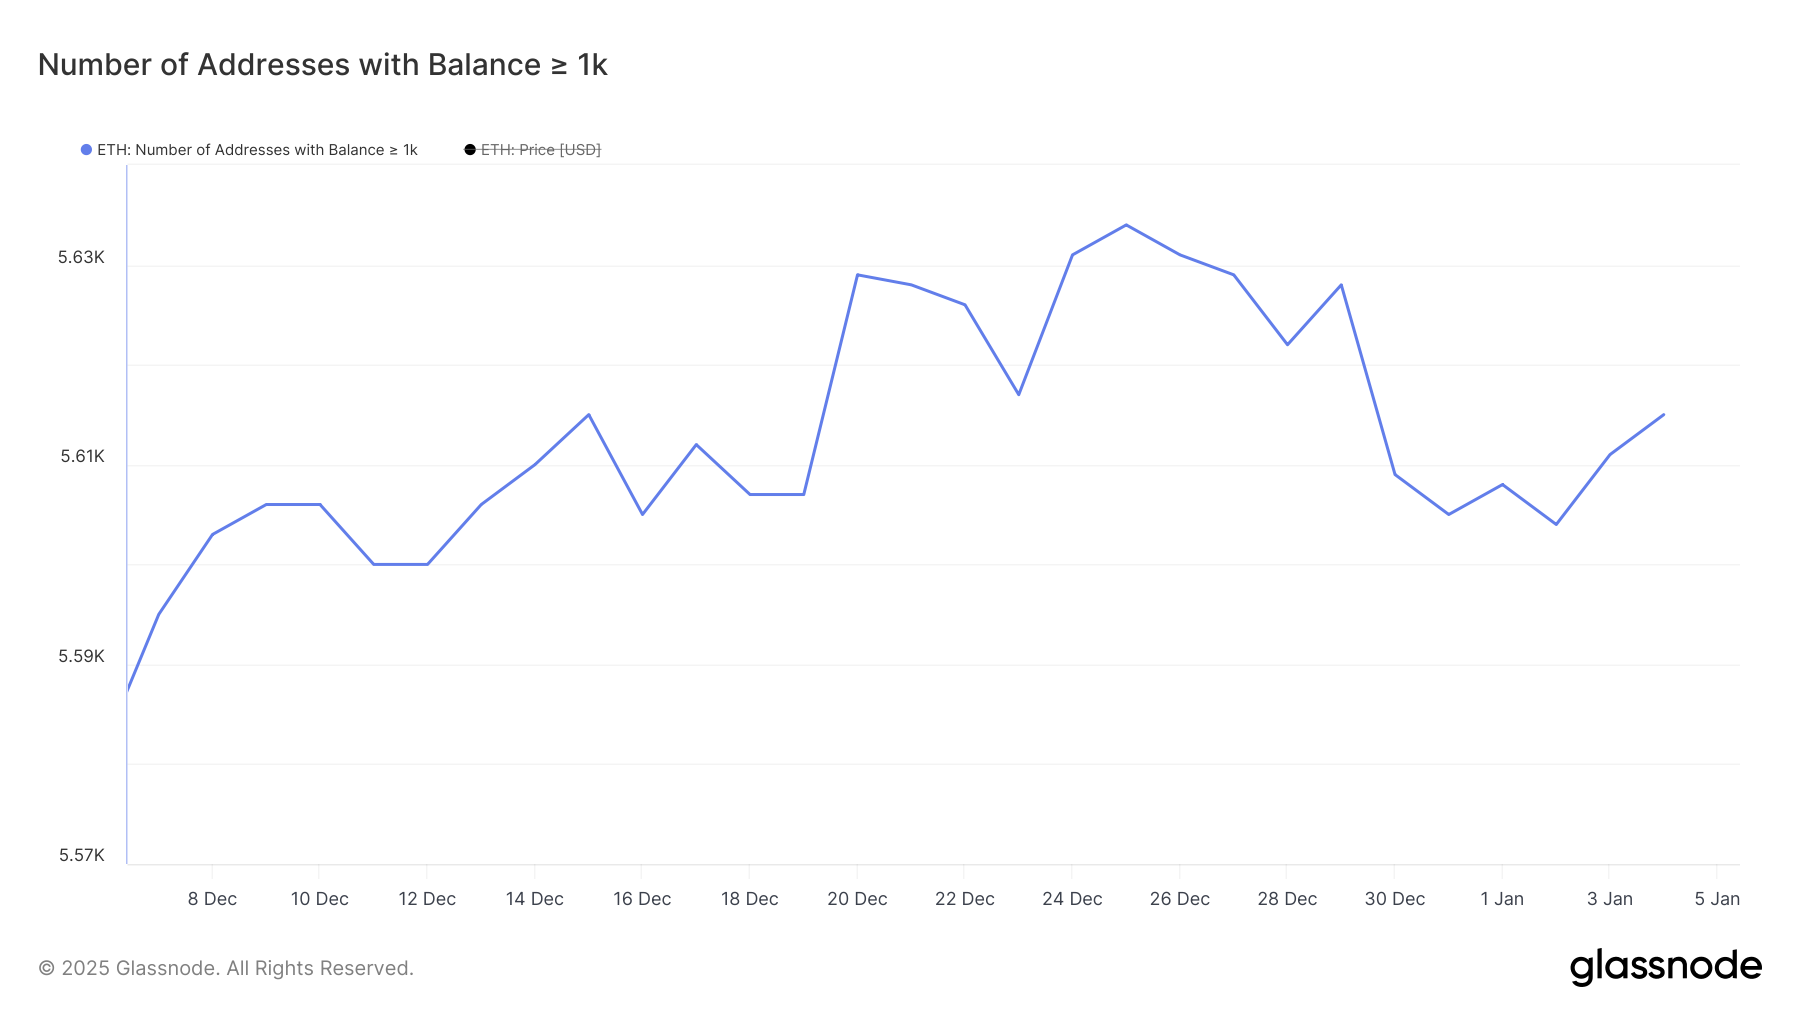Click the line's last data point near 4 Jan
Screen dimensions: 1800x1013
[1663, 414]
